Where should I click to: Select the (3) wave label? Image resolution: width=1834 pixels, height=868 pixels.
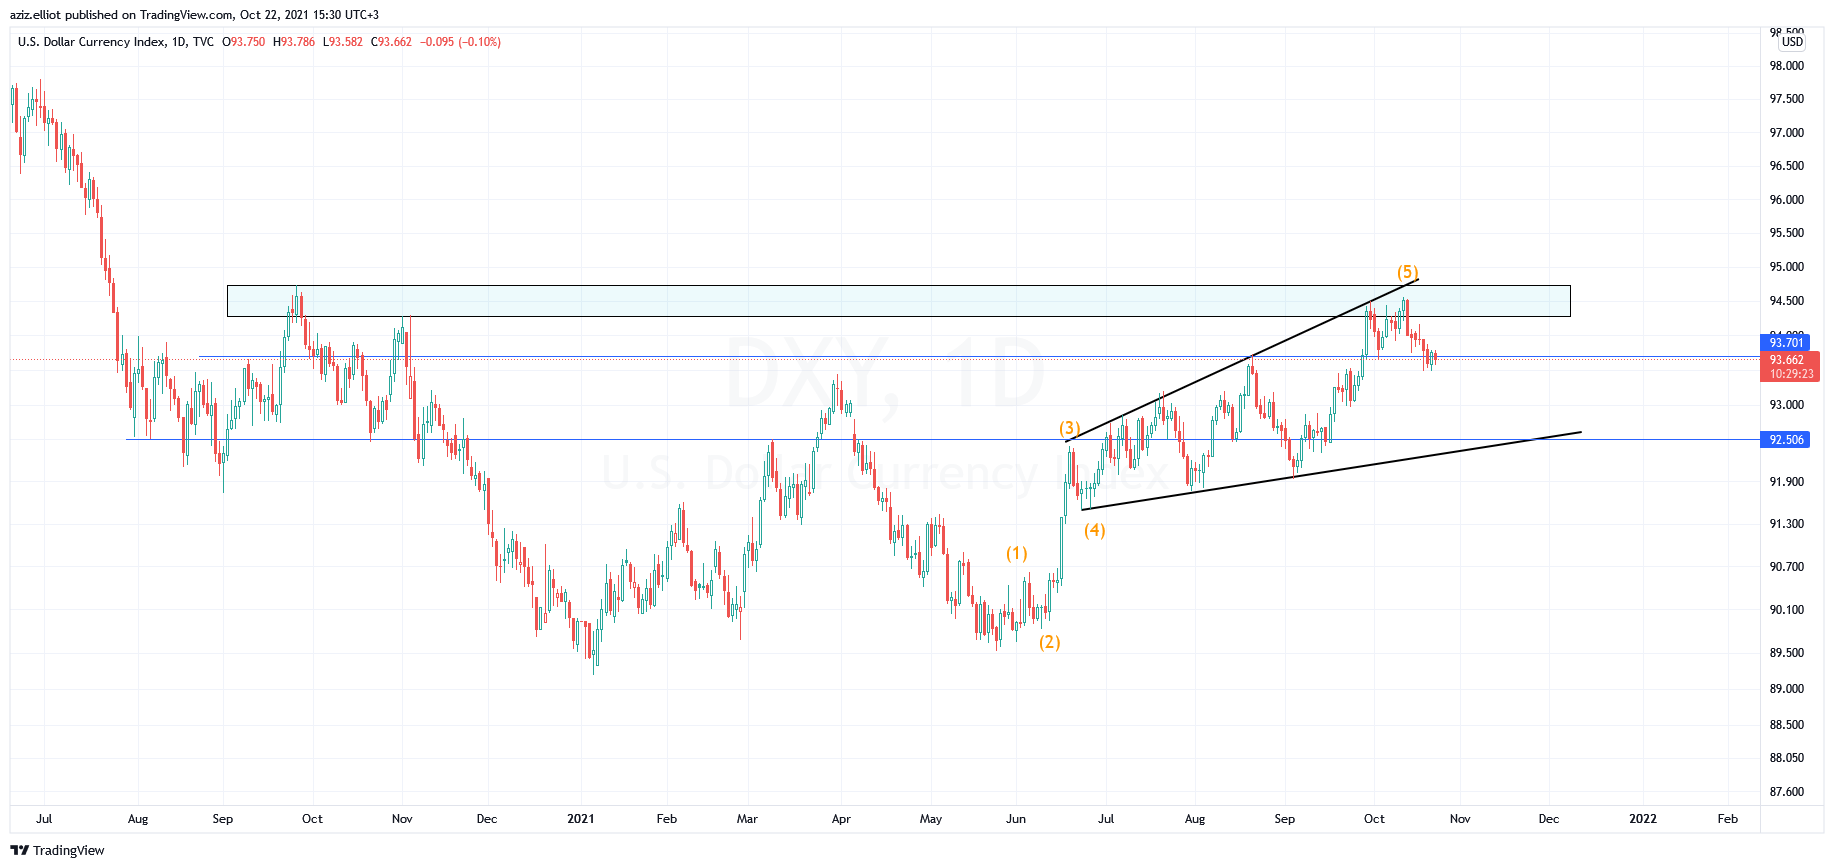(x=1070, y=428)
